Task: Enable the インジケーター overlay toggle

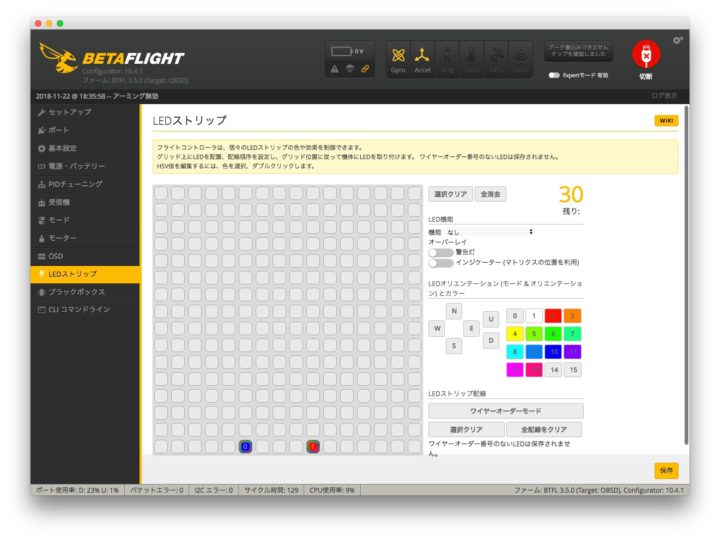Action: tap(439, 263)
